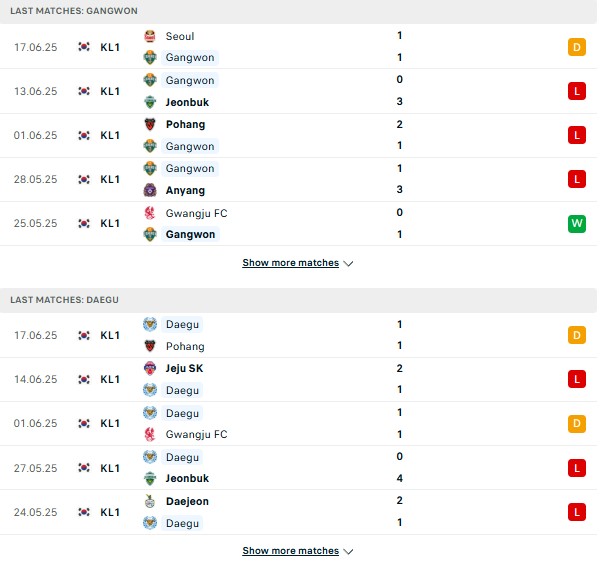The width and height of the screenshot is (600, 573).
Task: Click chevron beside Daegu's Show more matches
Action: coord(348,552)
